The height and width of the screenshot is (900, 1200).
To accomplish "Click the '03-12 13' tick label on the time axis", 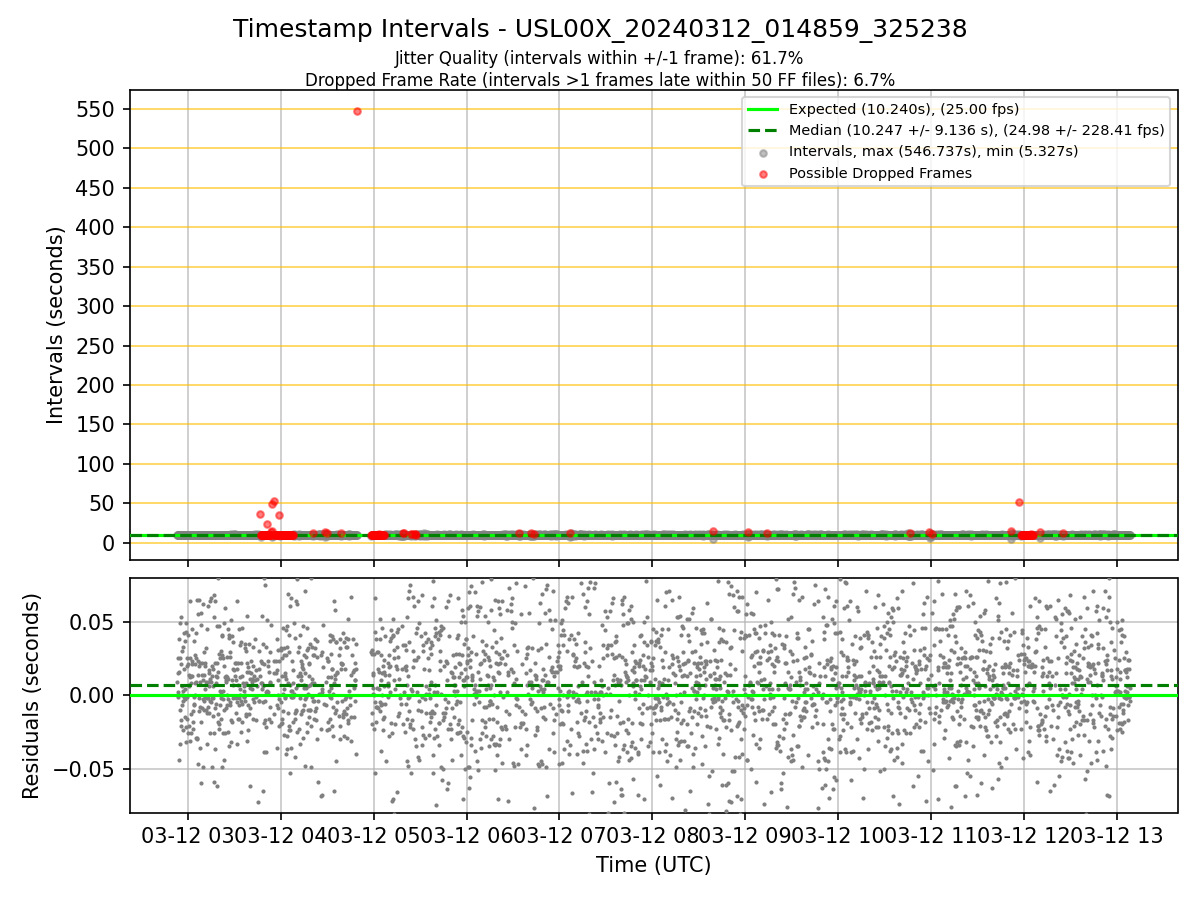I will [1117, 835].
